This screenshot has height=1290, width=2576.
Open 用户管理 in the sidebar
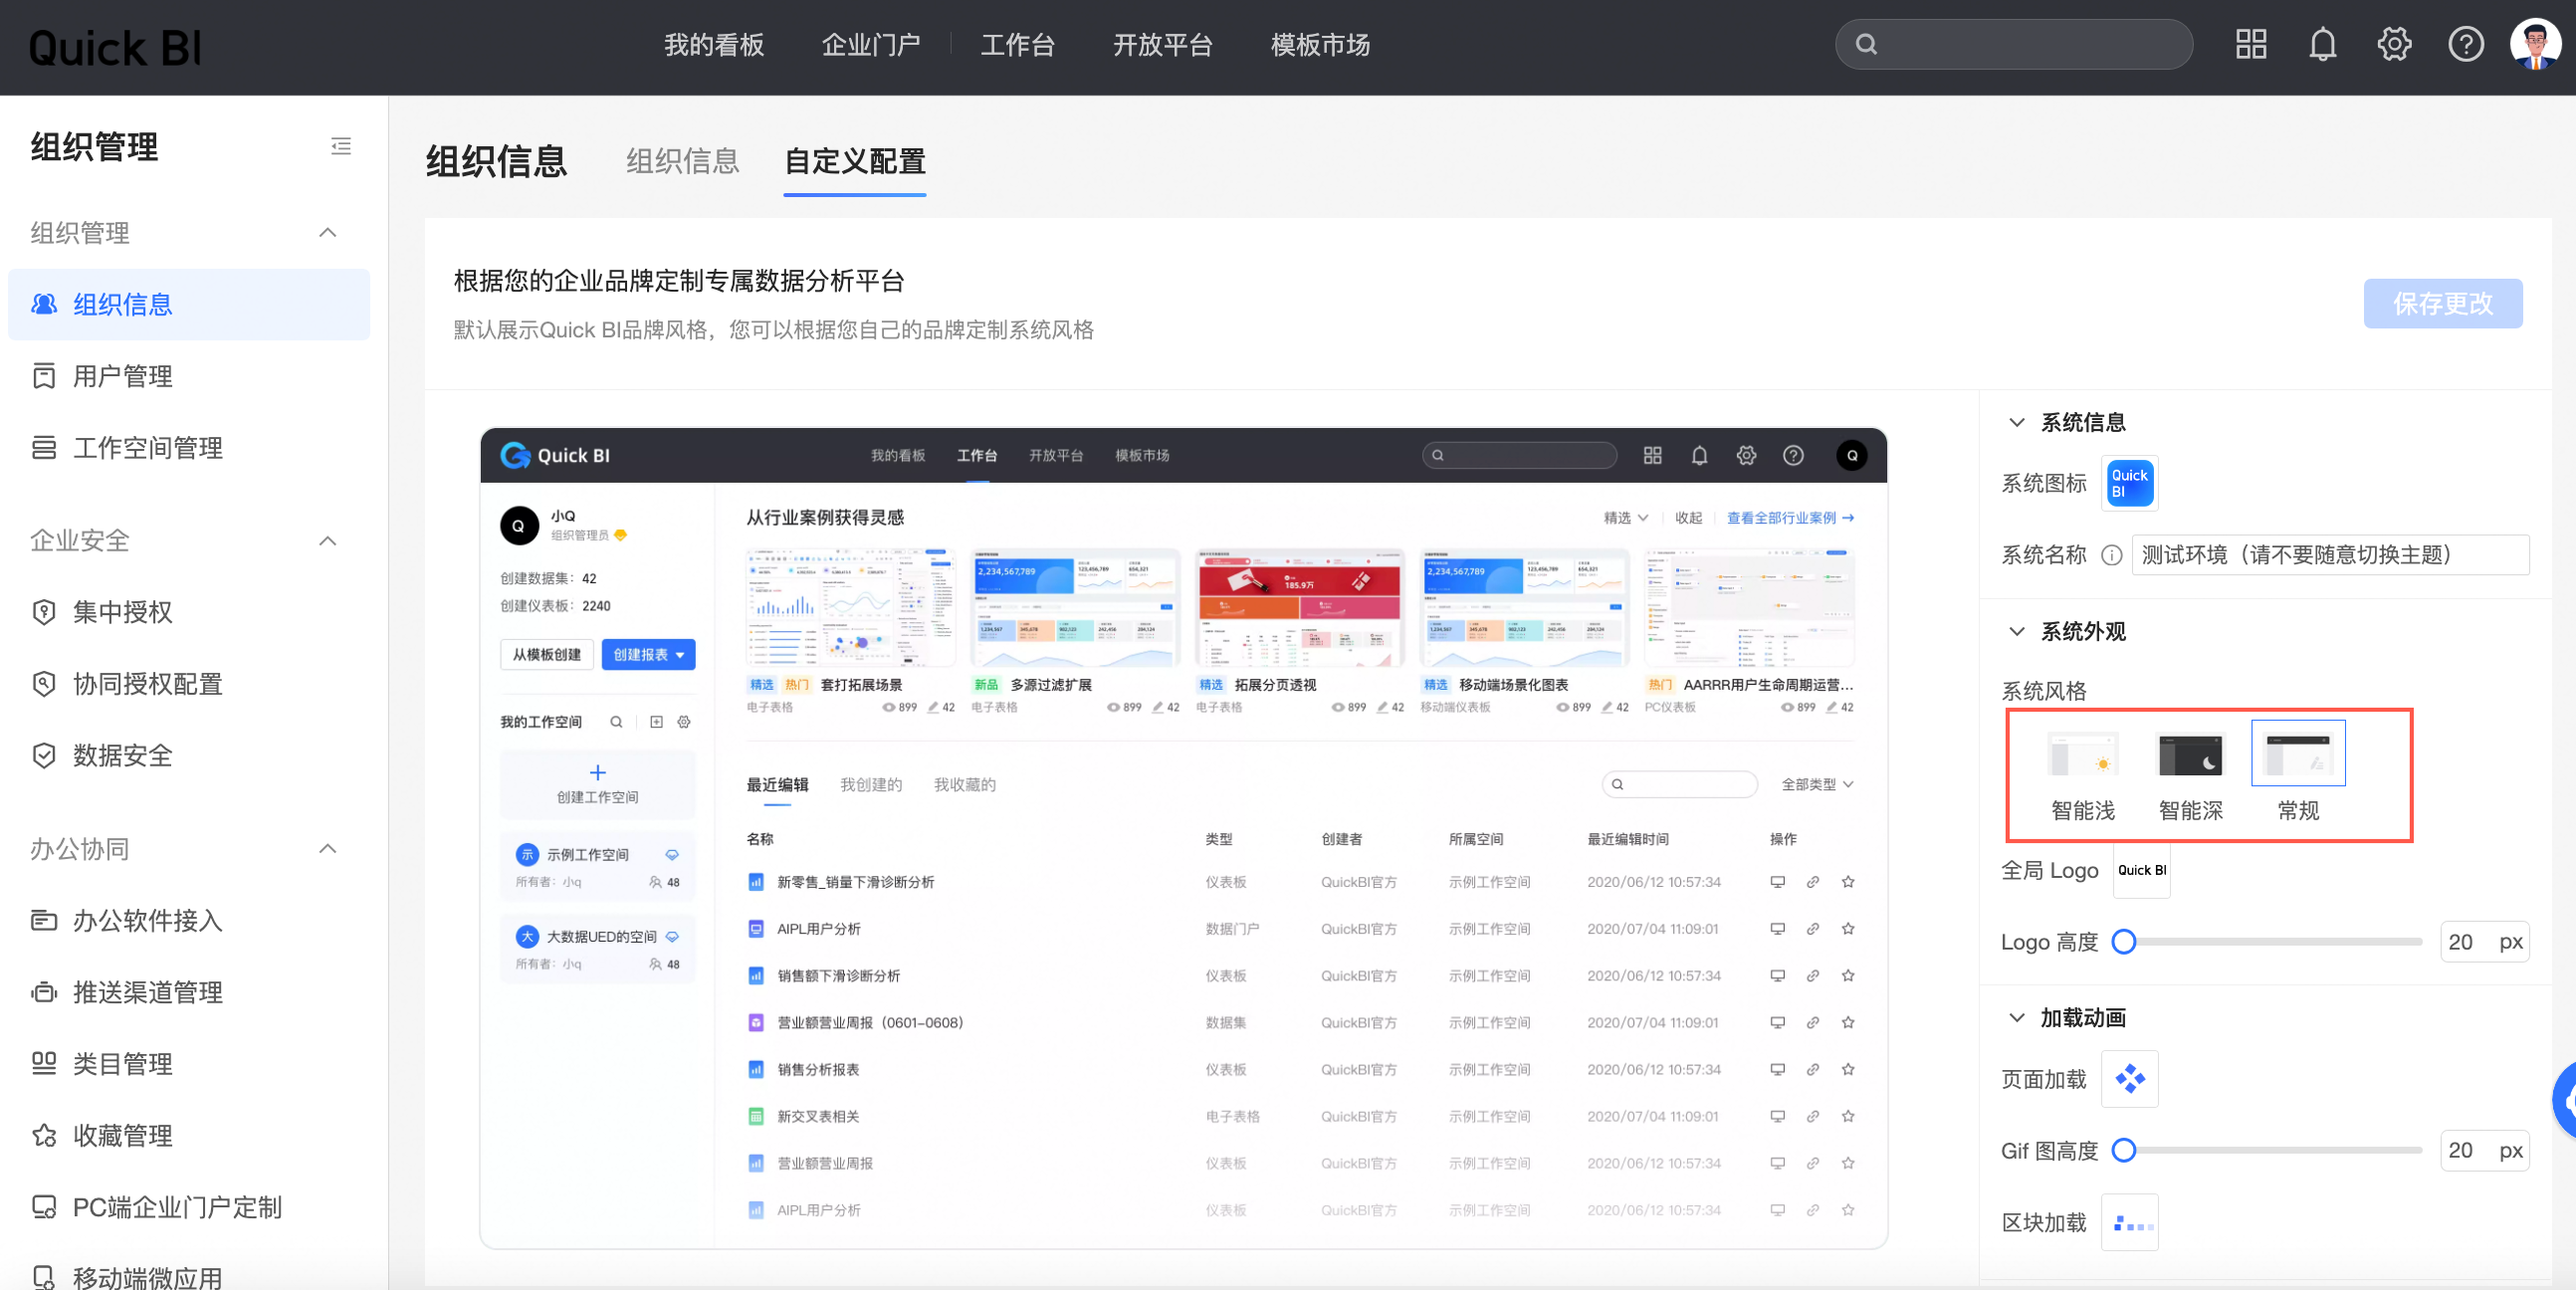click(122, 377)
